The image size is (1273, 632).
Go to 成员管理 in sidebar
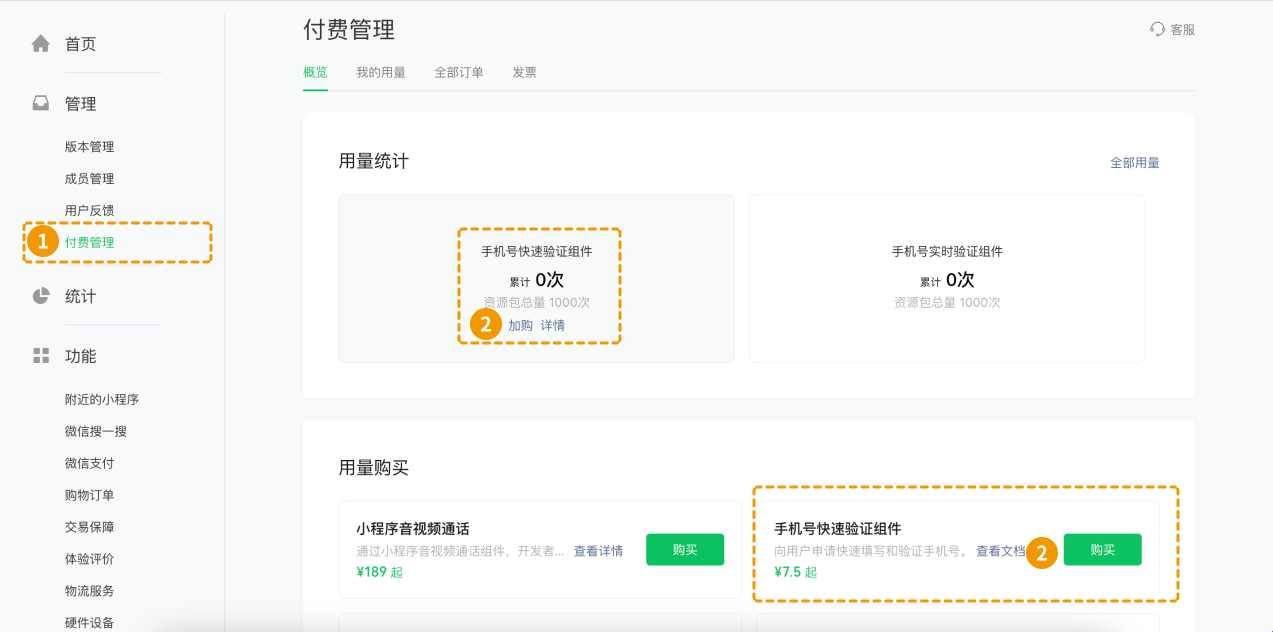click(x=89, y=179)
